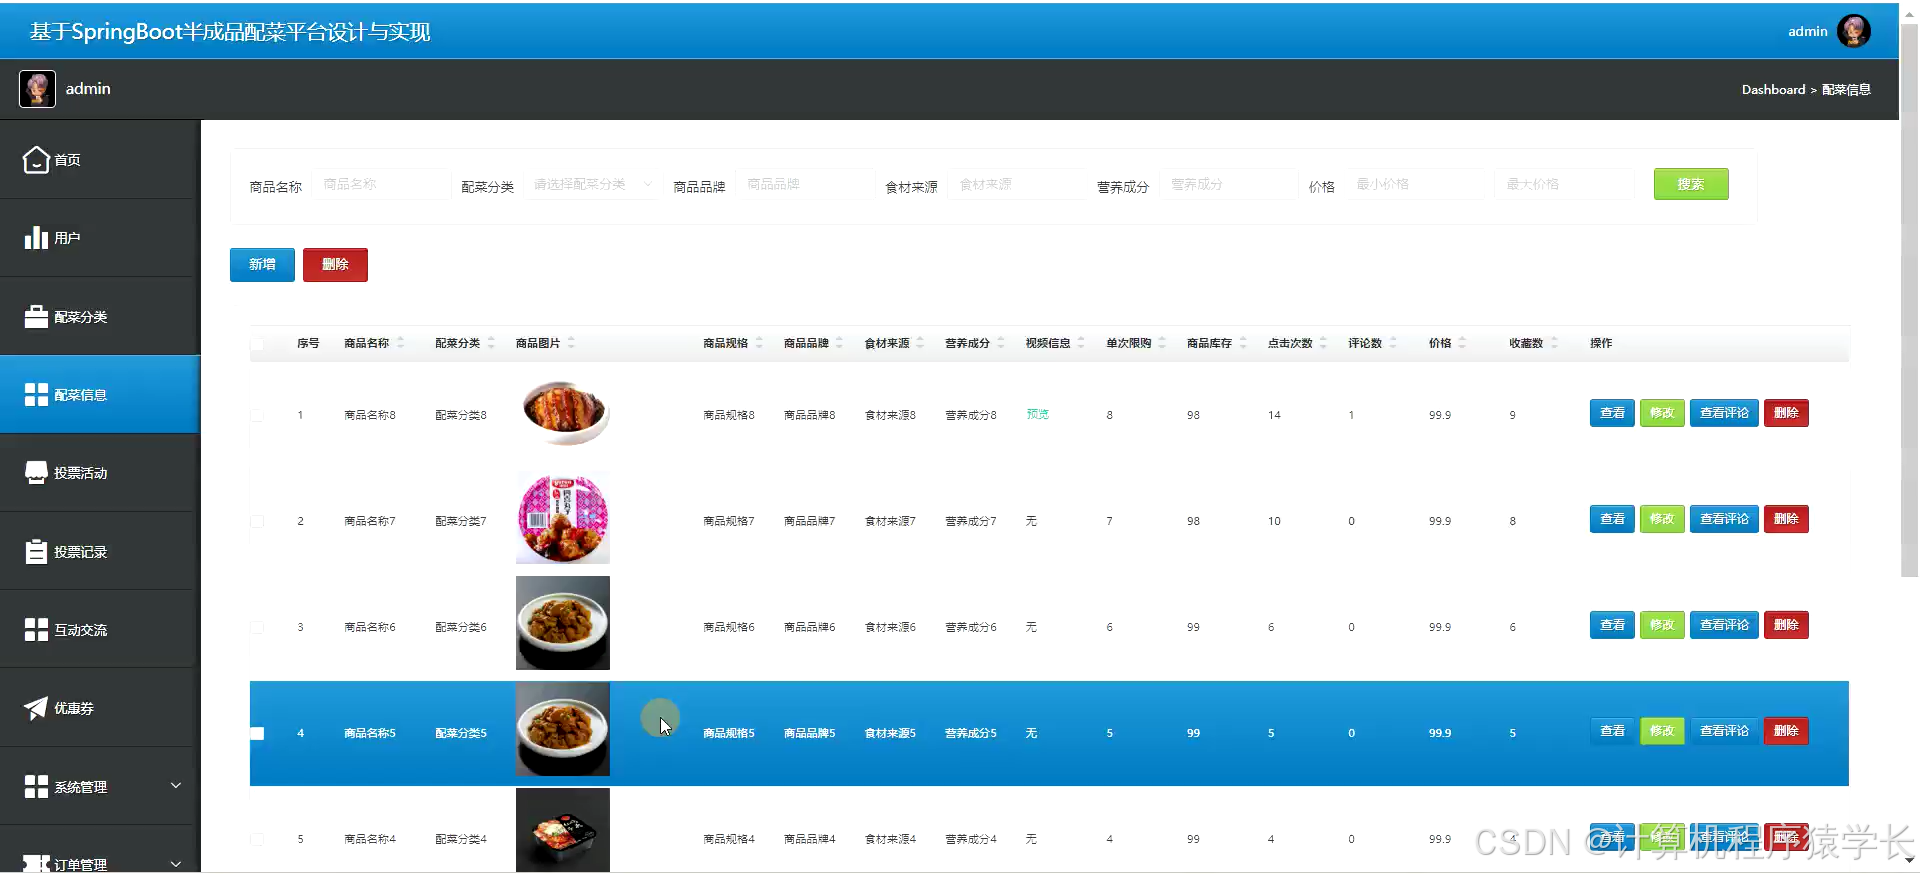Click the green 搜索 button
The width and height of the screenshot is (1920, 874).
coord(1690,184)
